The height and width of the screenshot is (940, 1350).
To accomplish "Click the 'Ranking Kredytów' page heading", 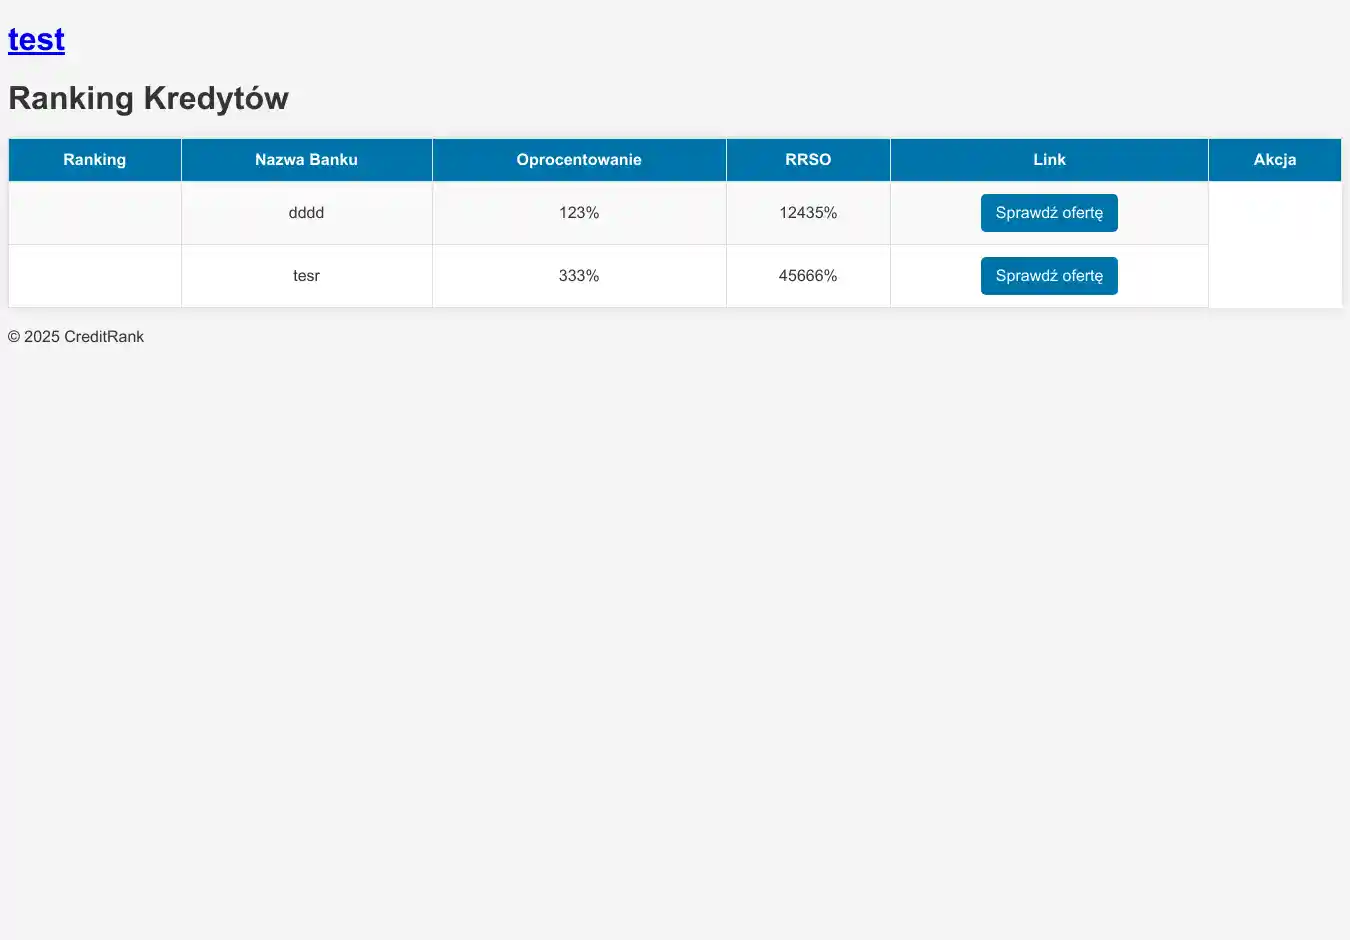I will pos(148,98).
